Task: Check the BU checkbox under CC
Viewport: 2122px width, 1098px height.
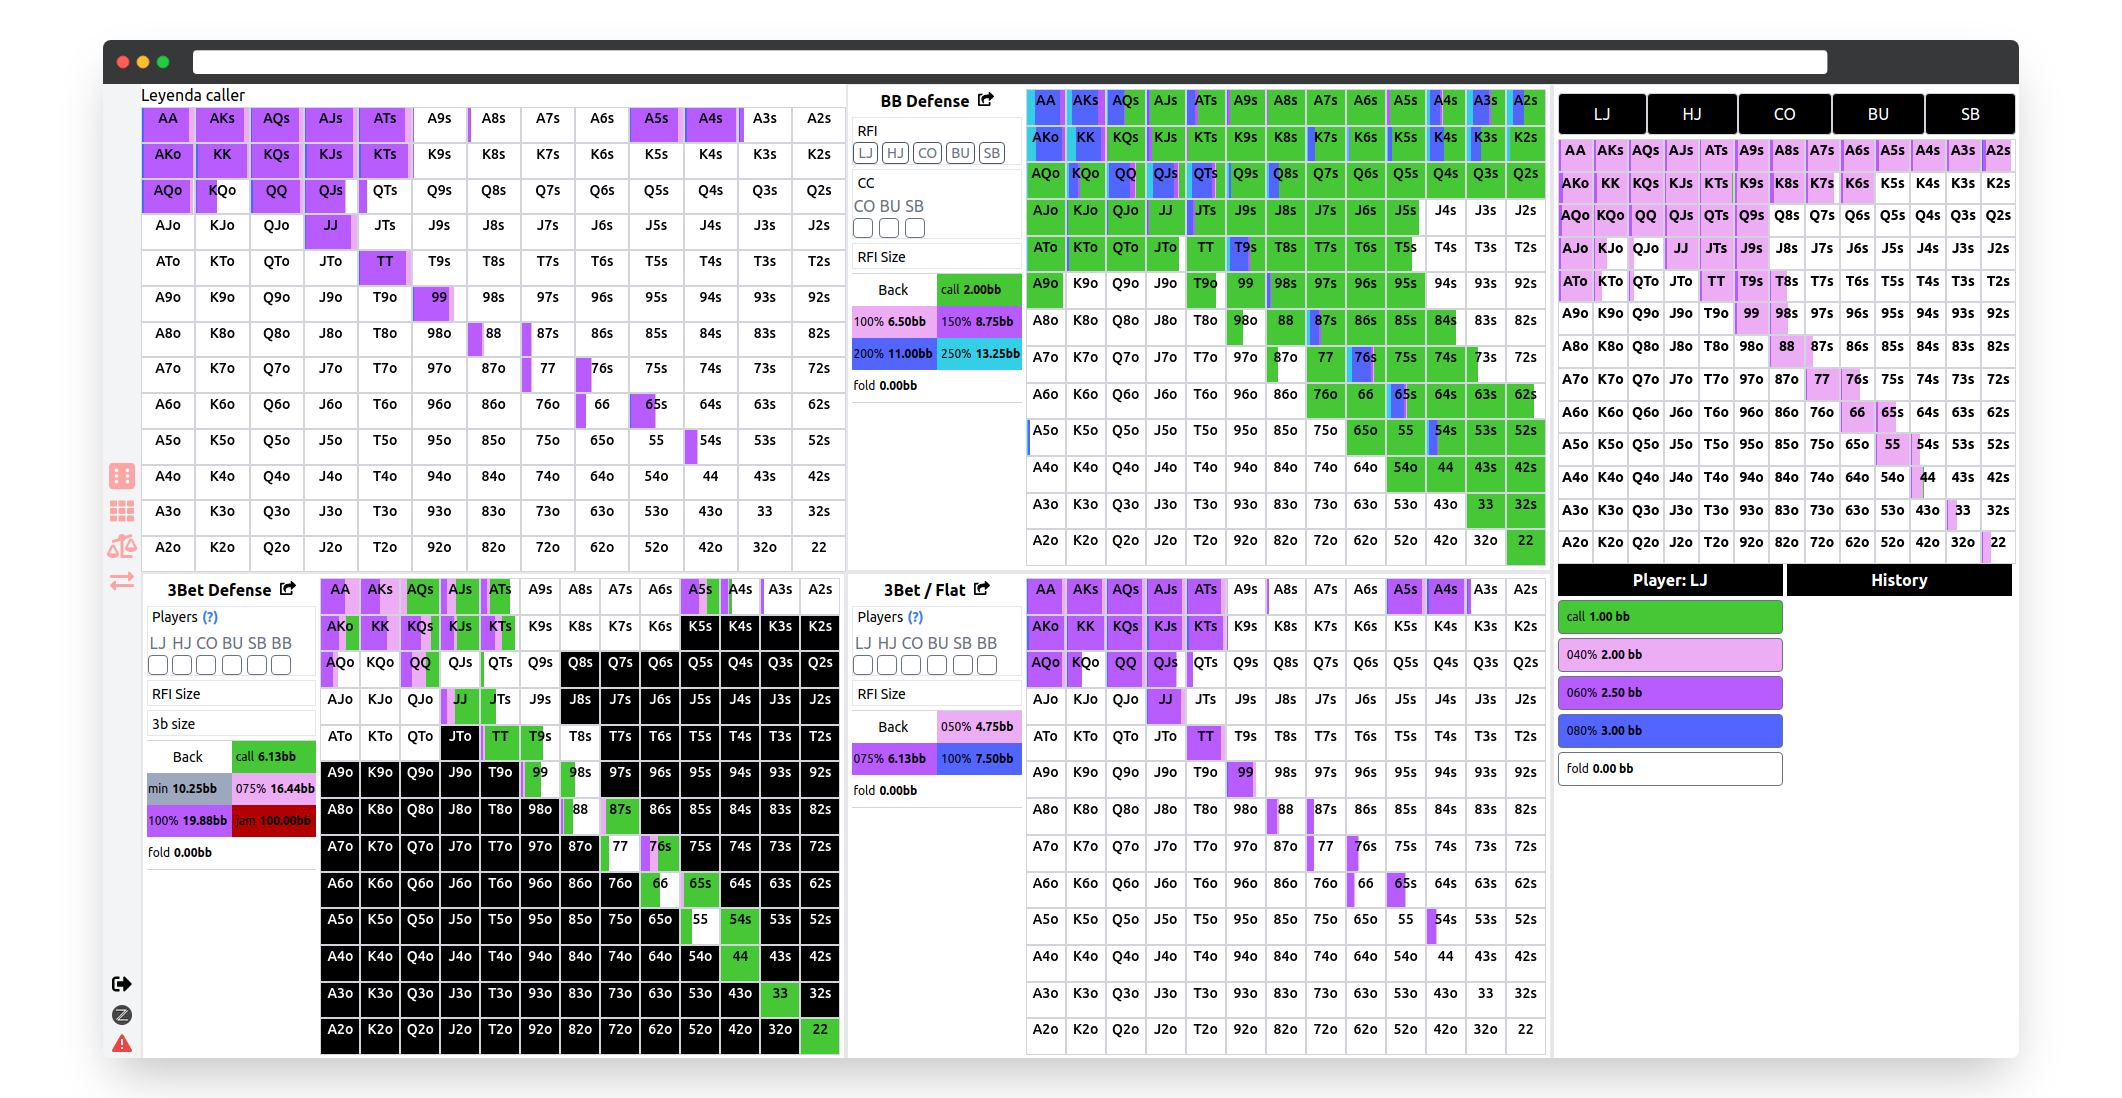Action: point(889,228)
